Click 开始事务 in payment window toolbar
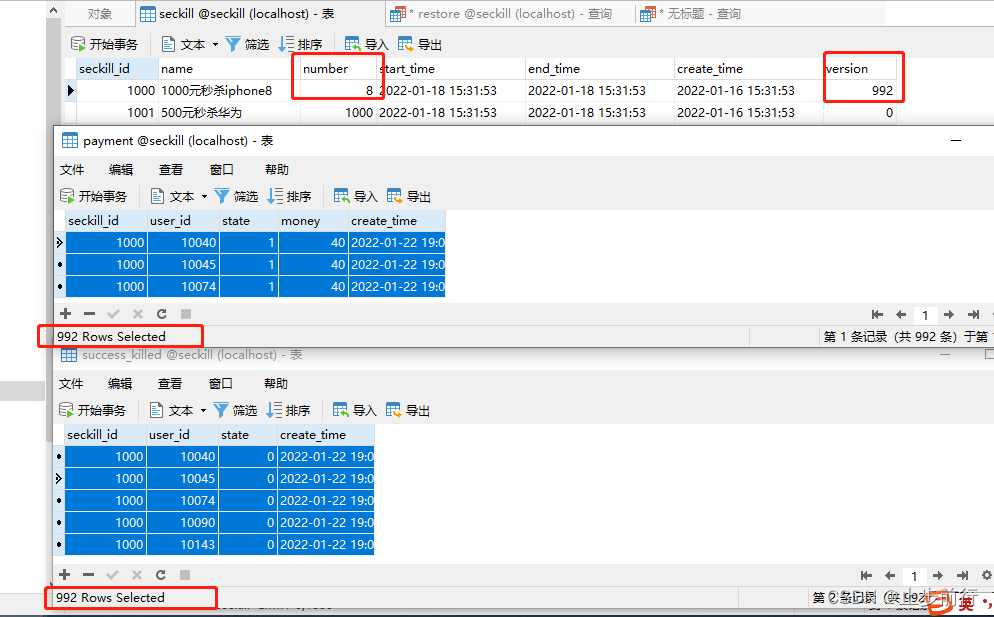The image size is (994, 617). click(x=93, y=196)
